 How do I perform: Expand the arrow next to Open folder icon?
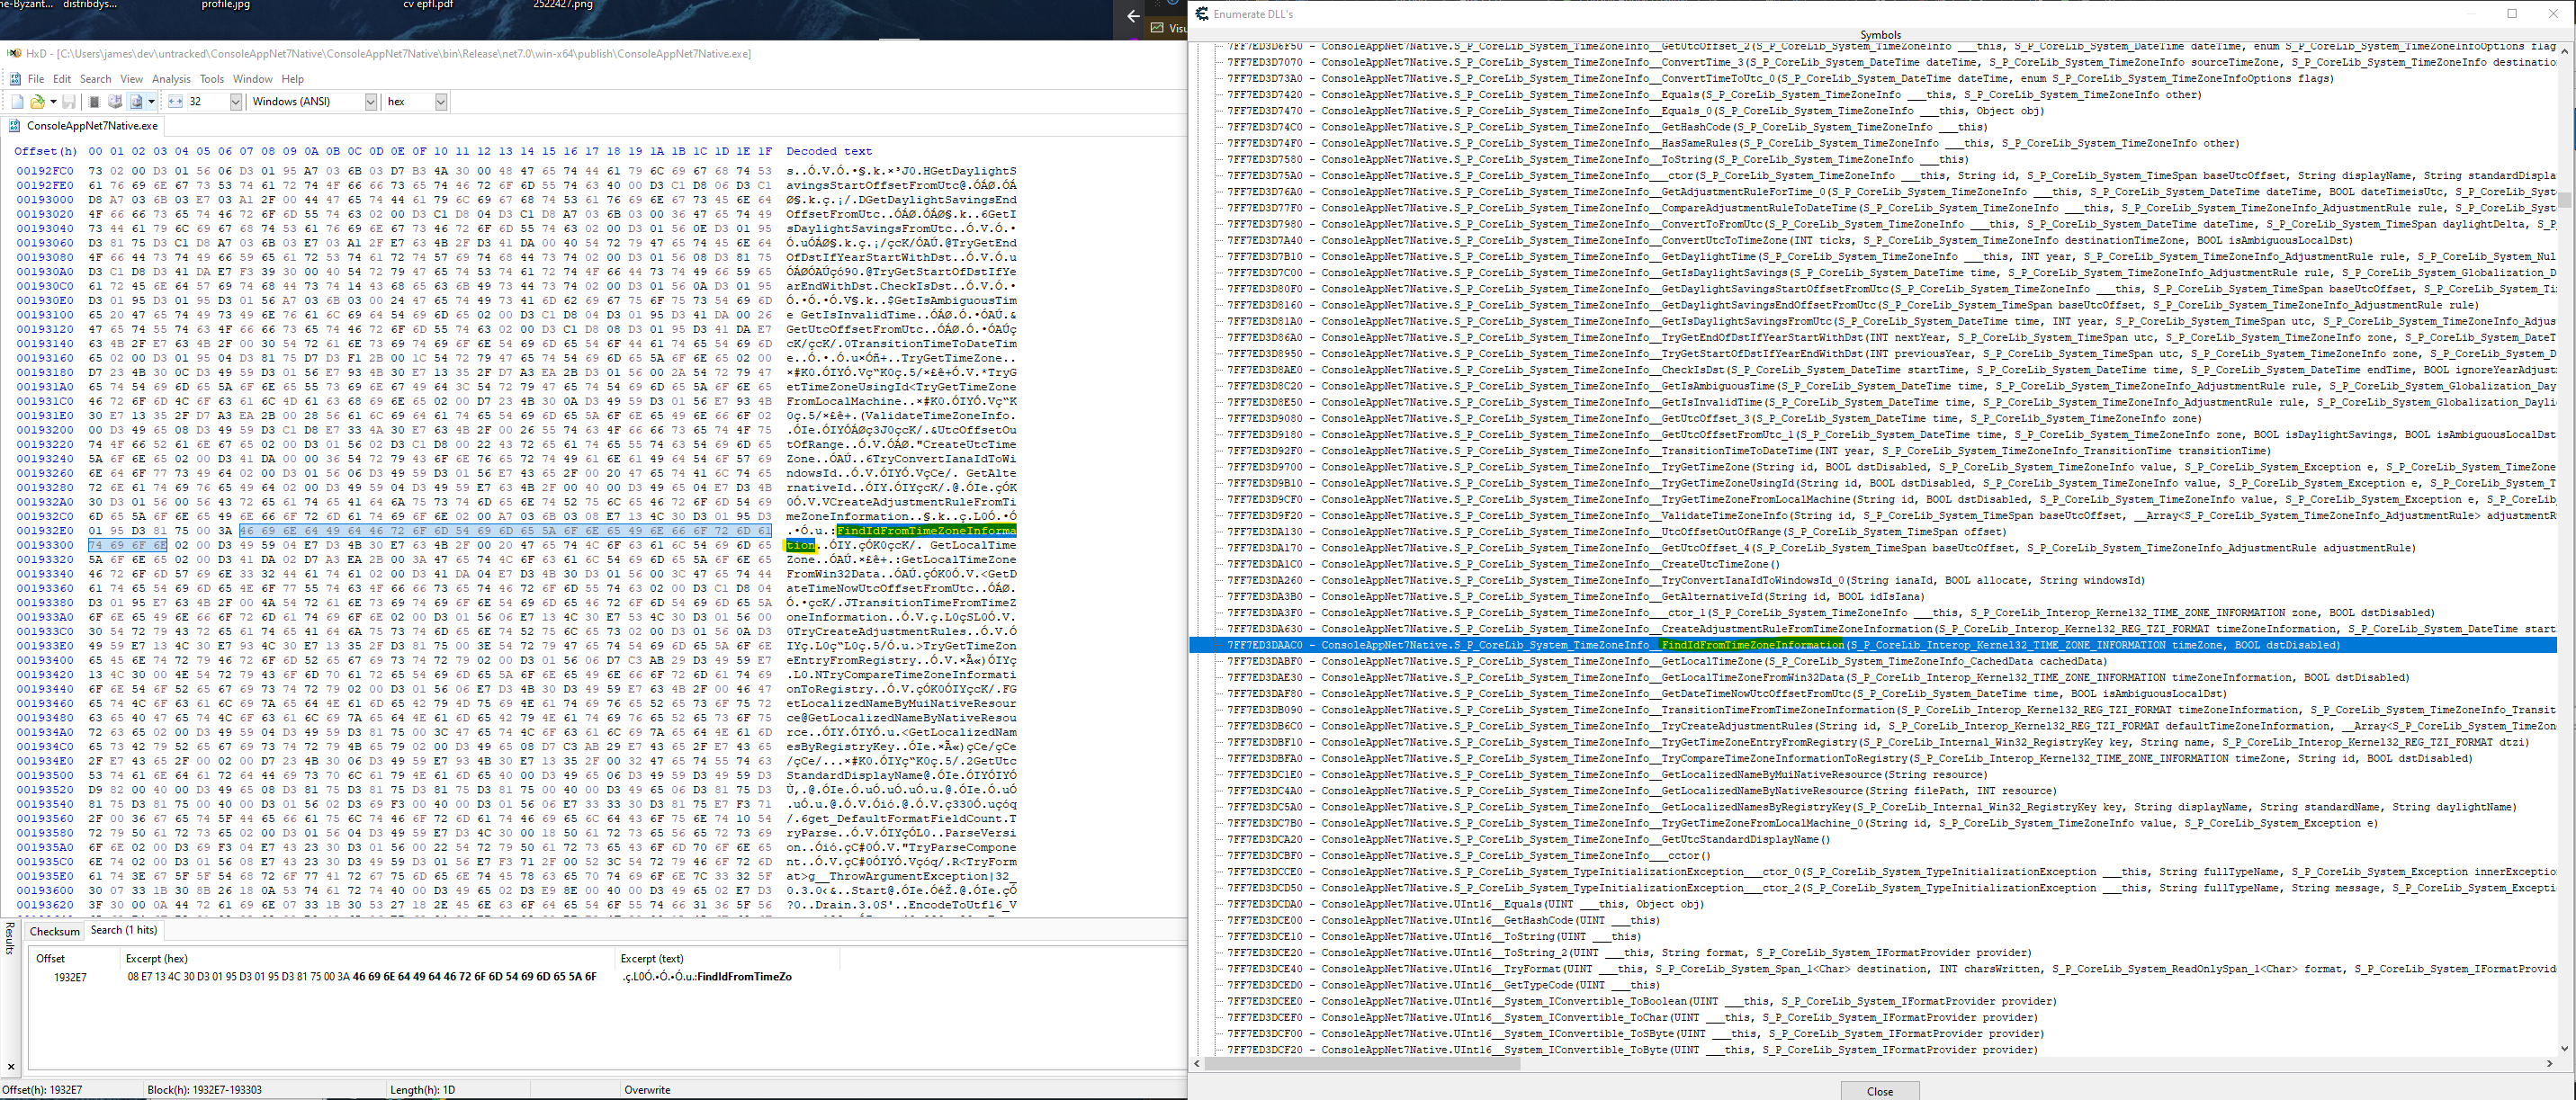53,102
